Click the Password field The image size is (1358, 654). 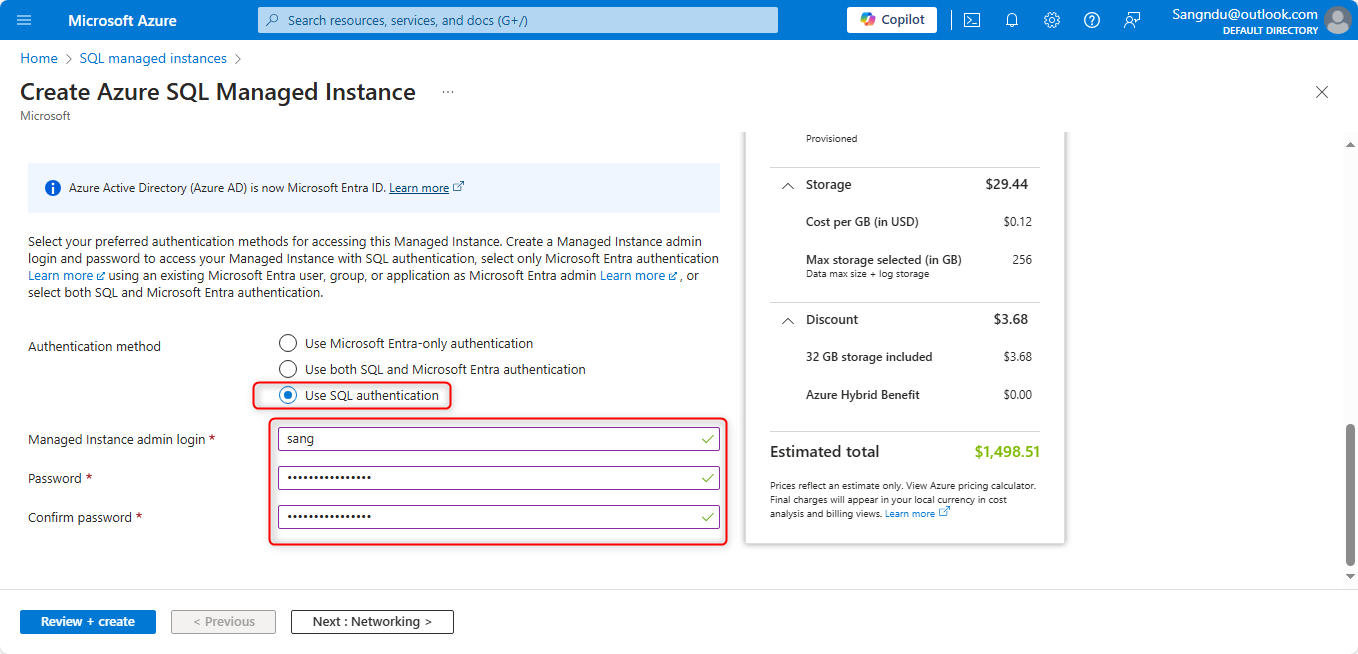[x=498, y=478]
